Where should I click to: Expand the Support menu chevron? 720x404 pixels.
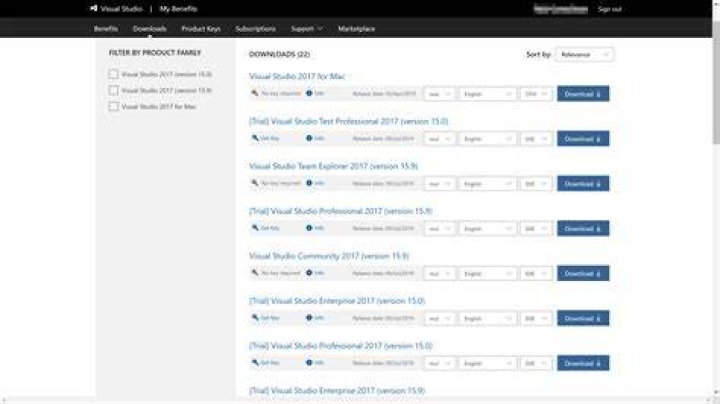pos(320,28)
